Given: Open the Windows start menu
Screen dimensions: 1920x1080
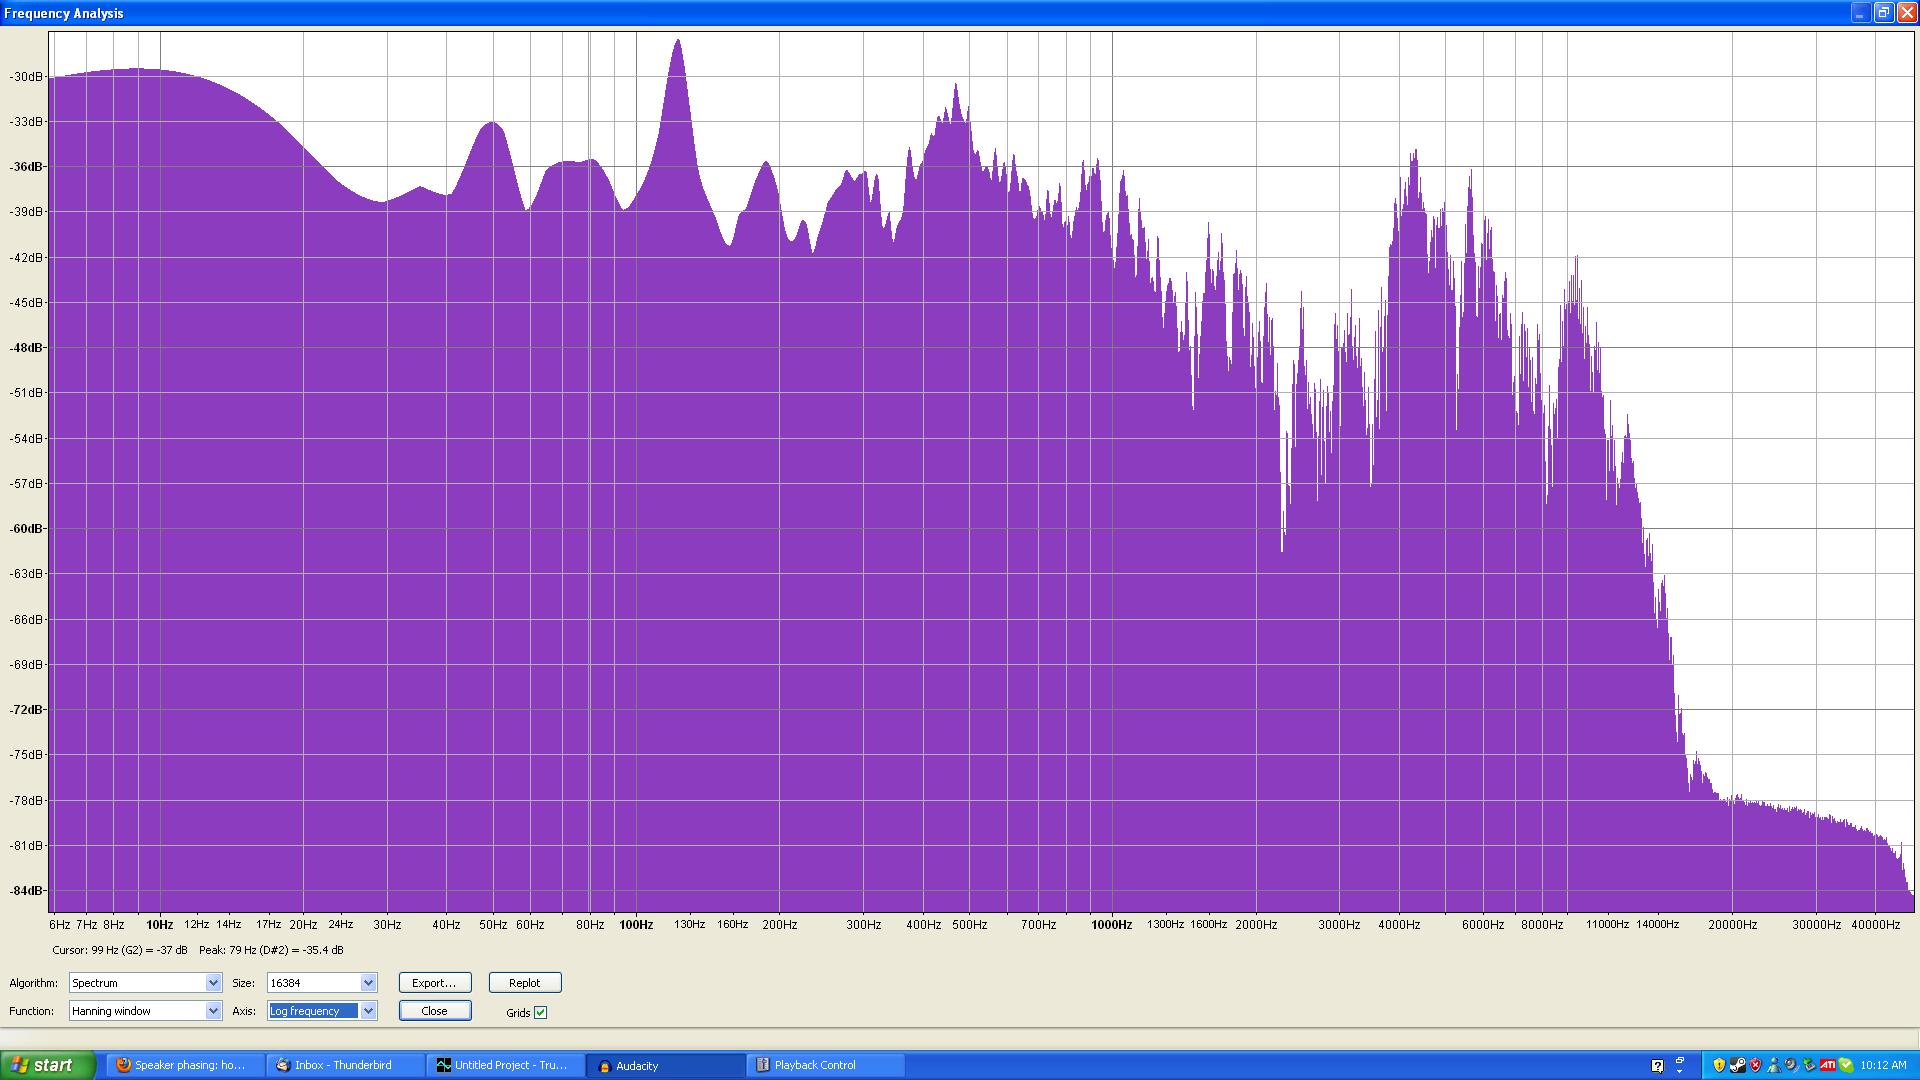Looking at the screenshot, I should coord(47,1065).
